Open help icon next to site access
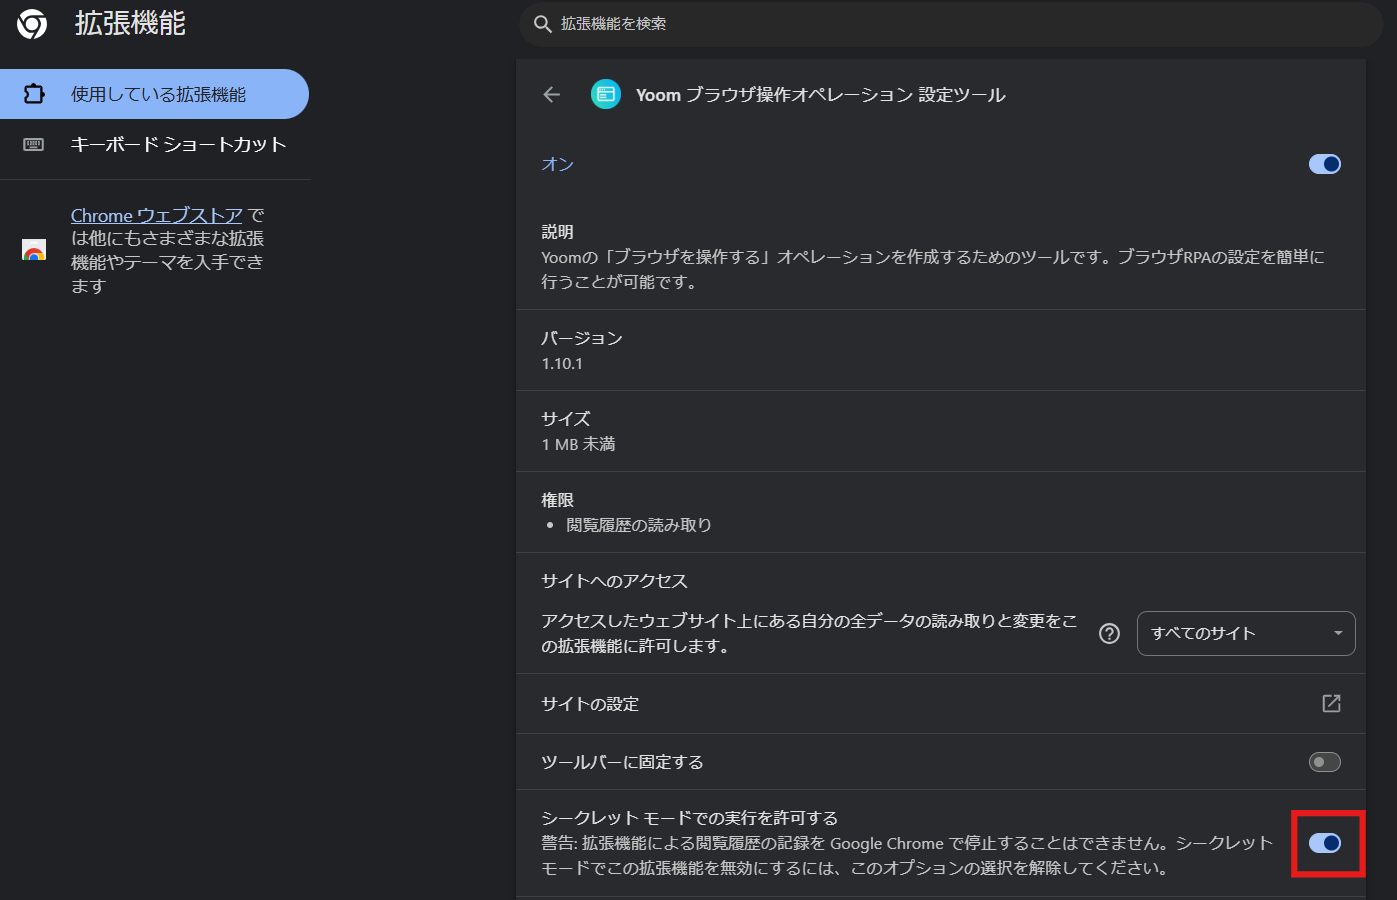This screenshot has width=1397, height=900. tap(1109, 633)
